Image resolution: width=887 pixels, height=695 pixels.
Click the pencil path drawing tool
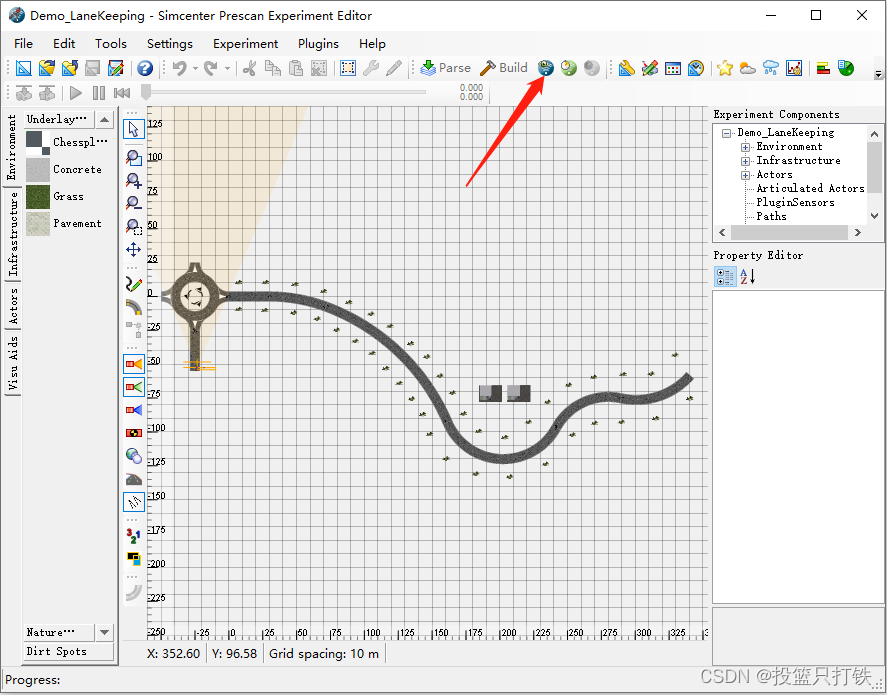(134, 284)
